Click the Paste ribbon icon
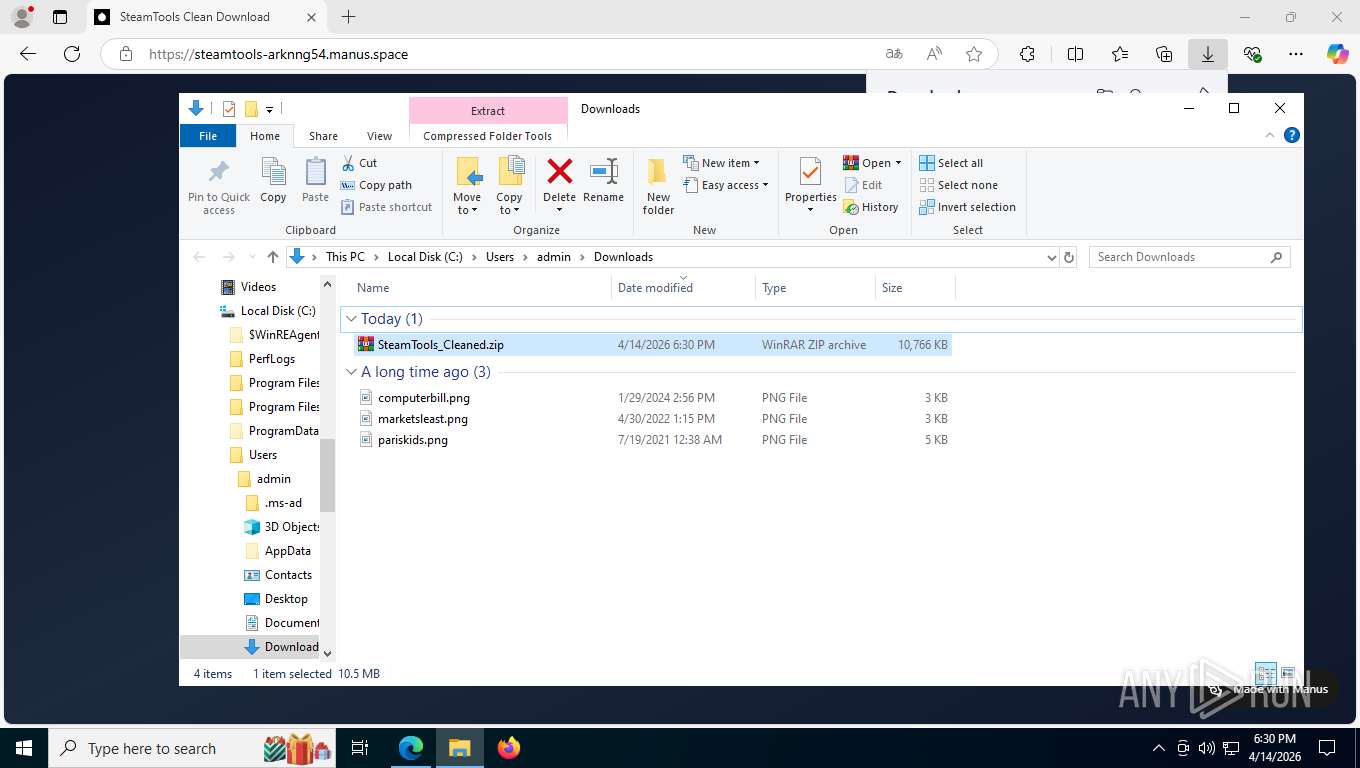This screenshot has height=768, width=1360. coord(315,180)
